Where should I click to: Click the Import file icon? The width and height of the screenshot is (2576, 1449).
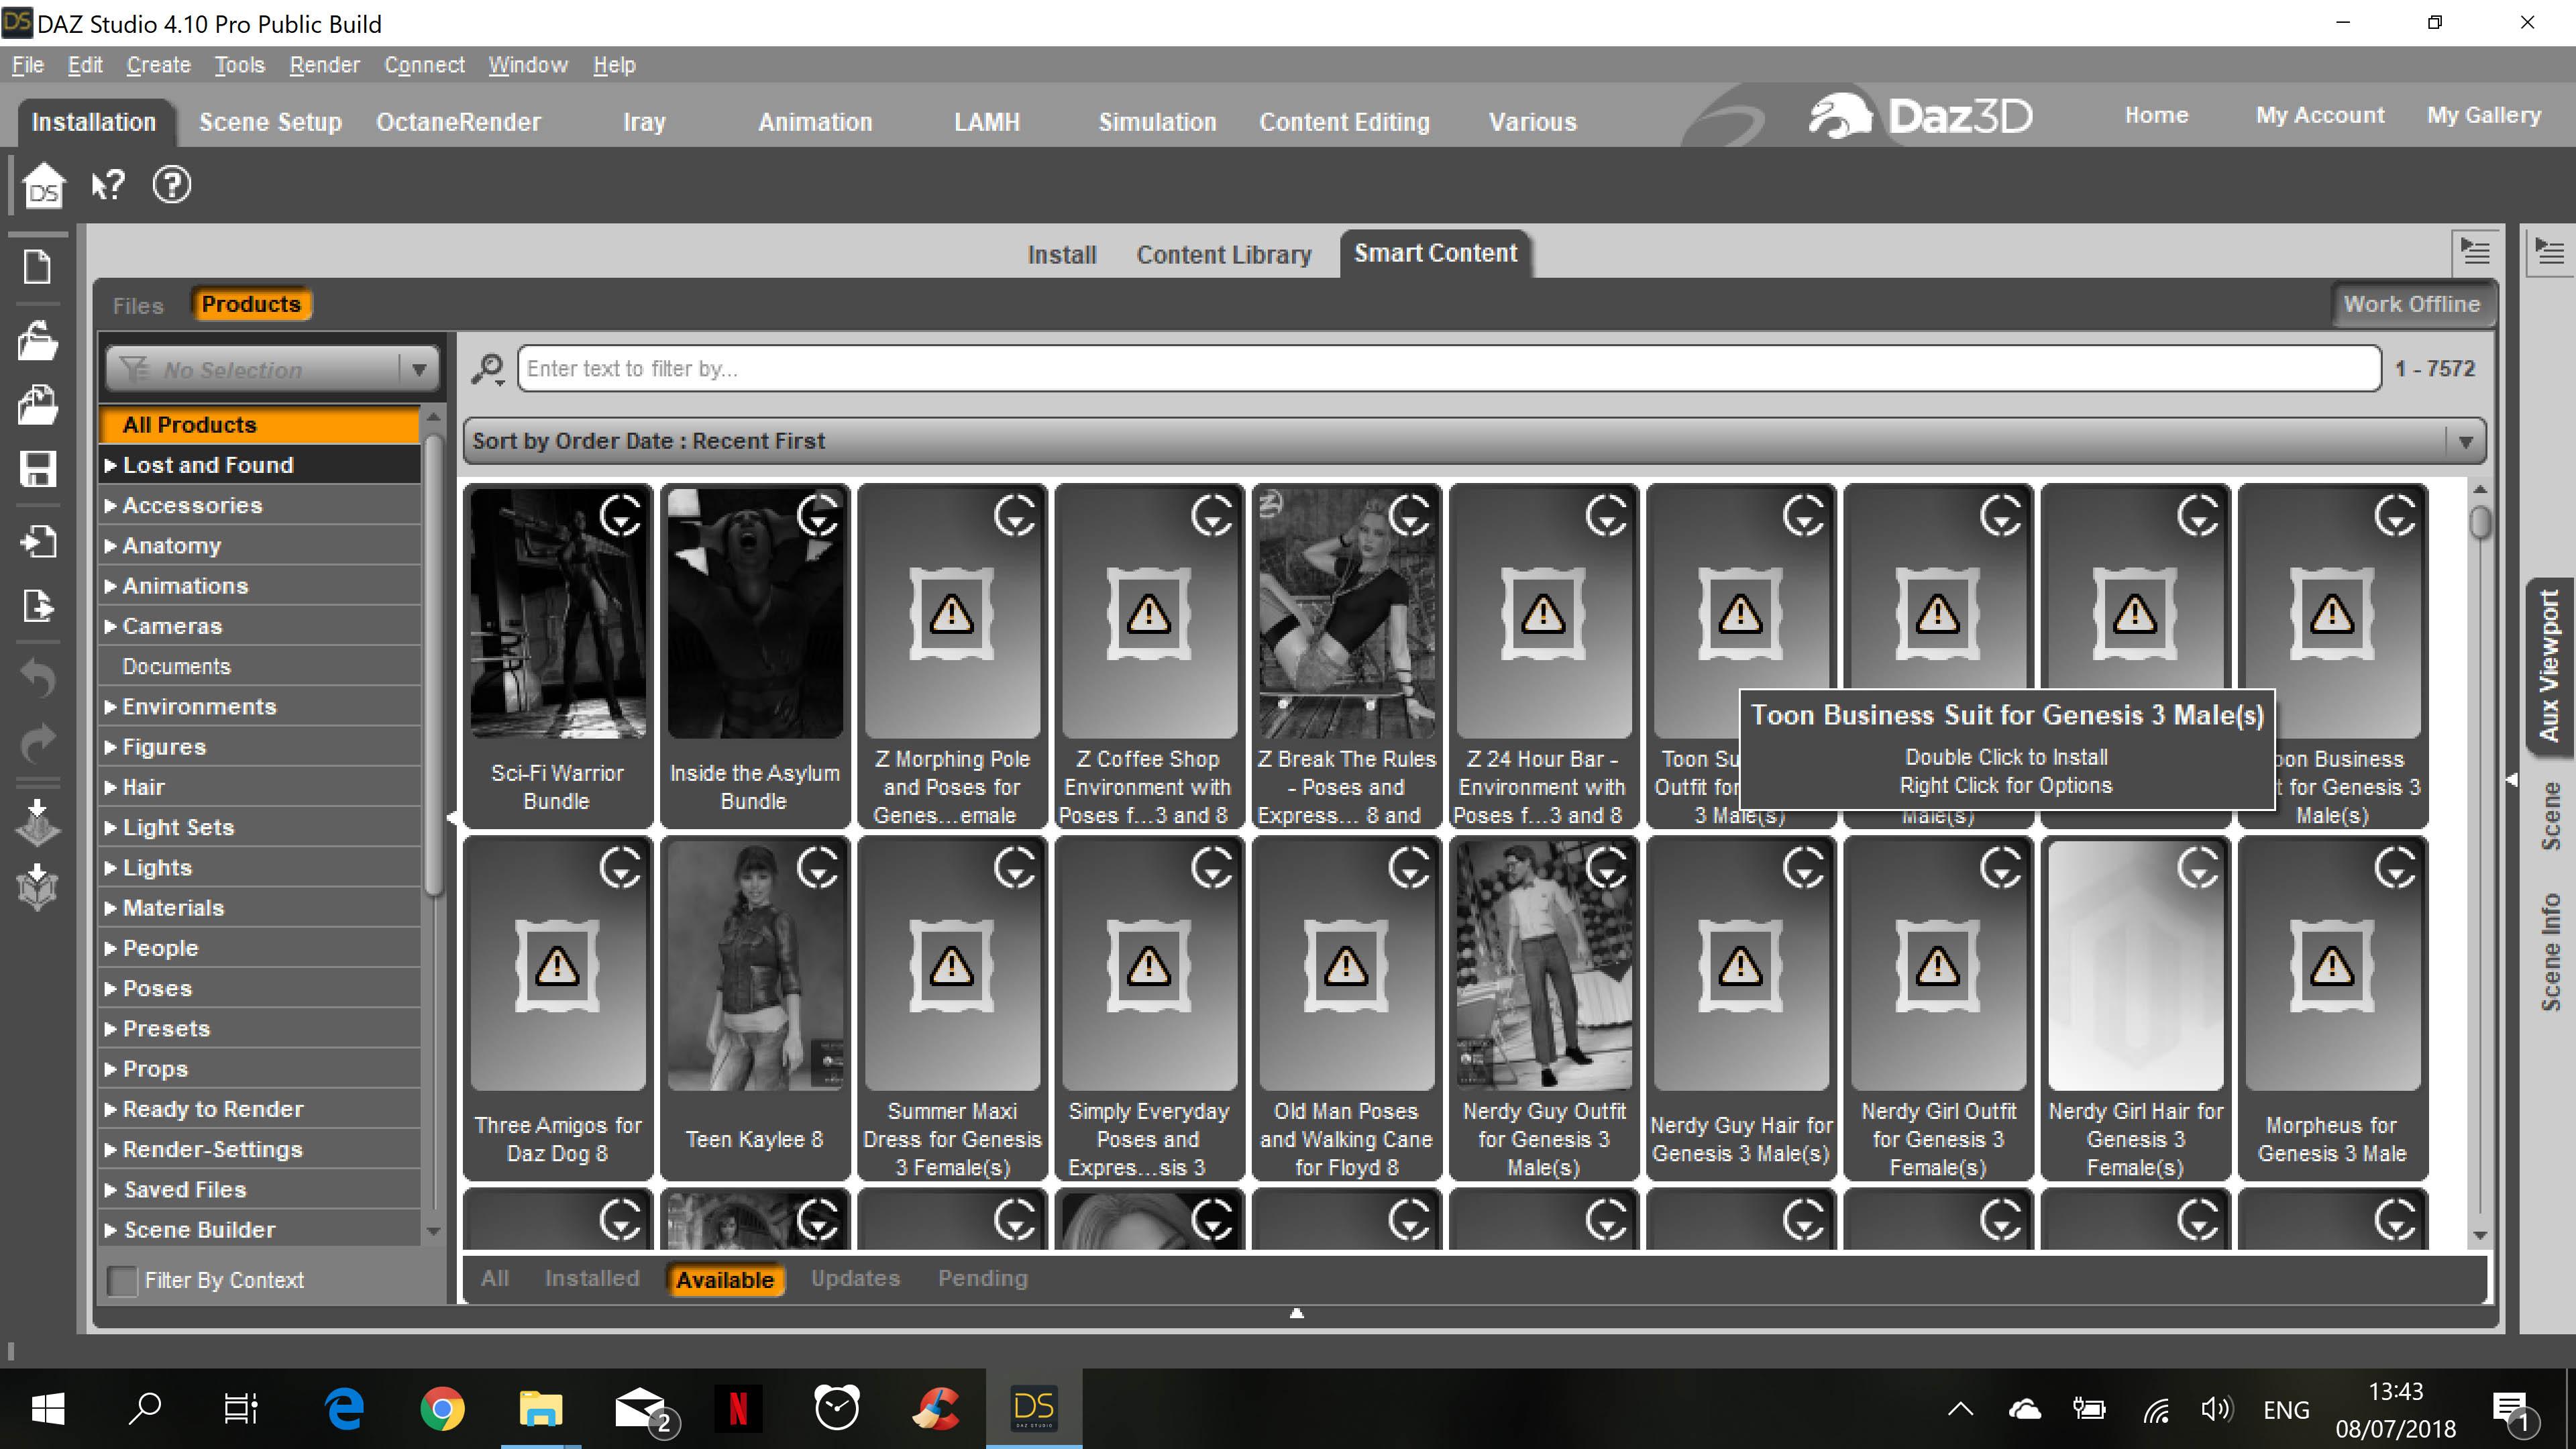click(38, 543)
